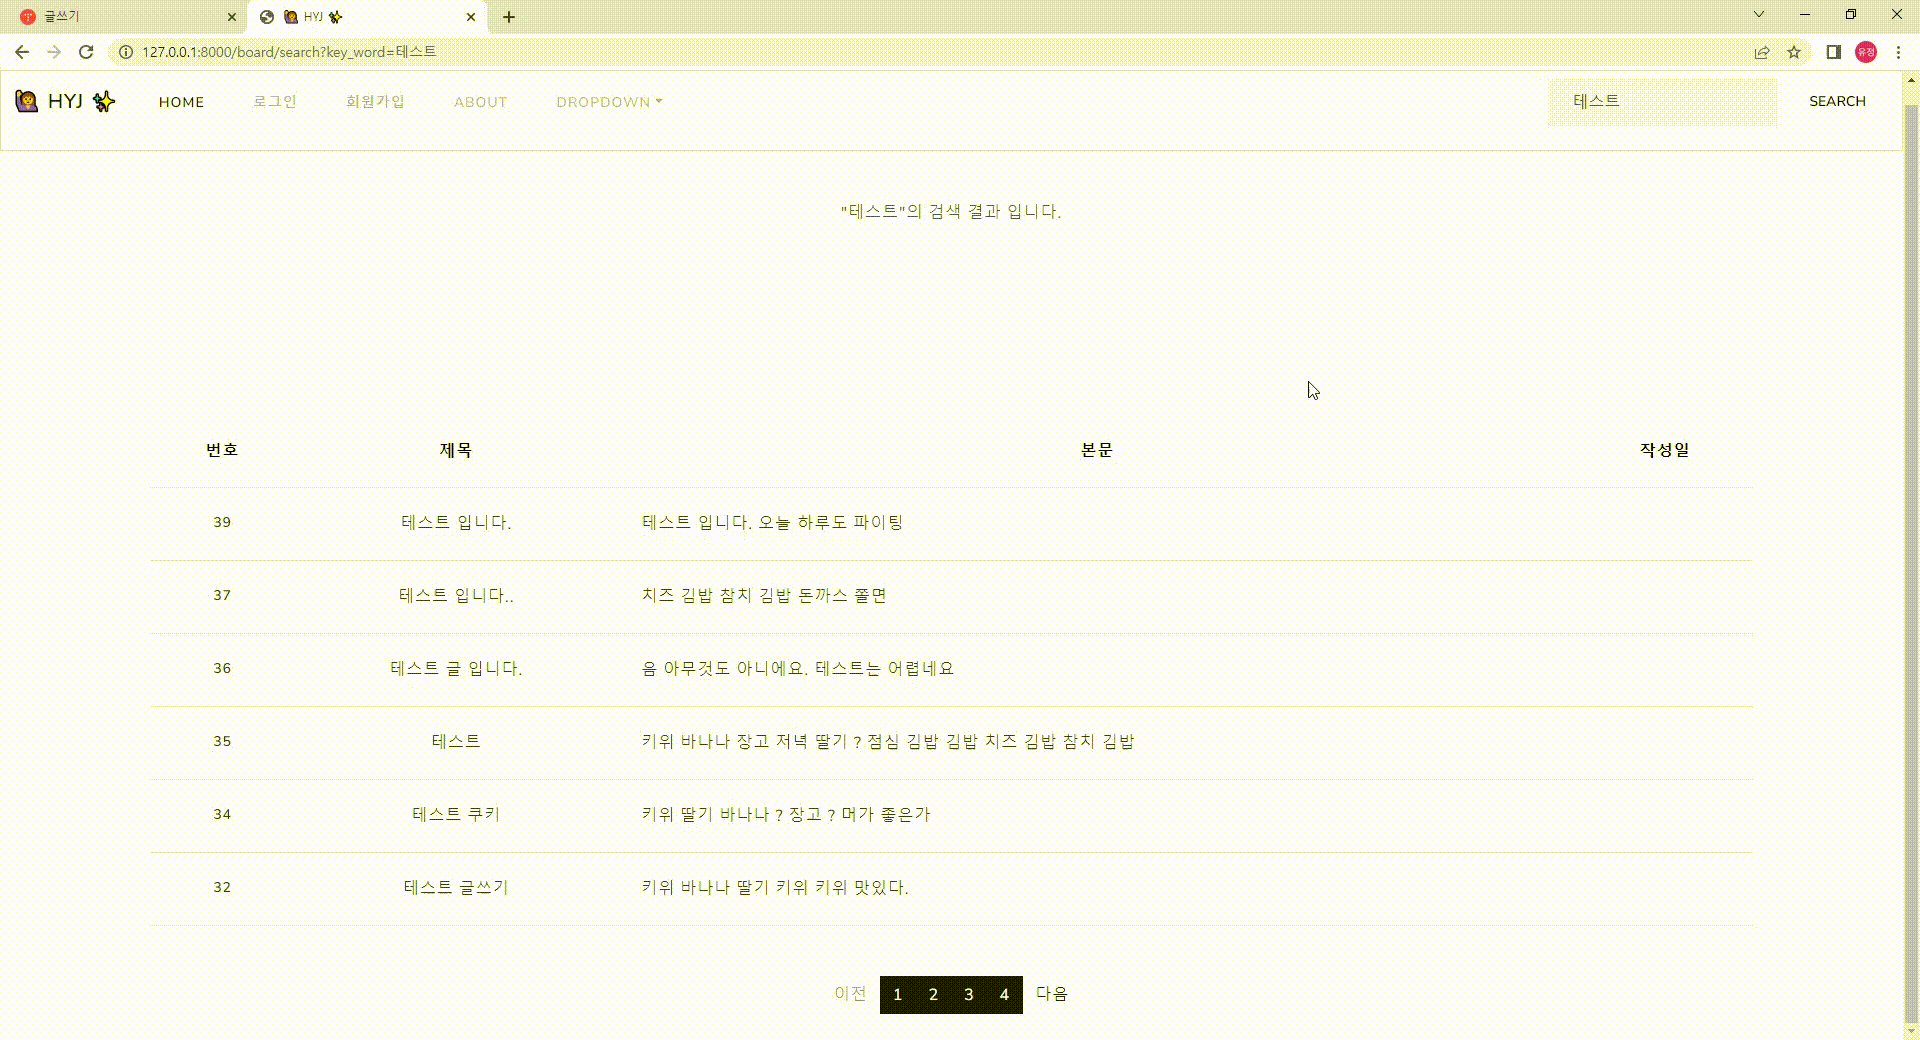The width and height of the screenshot is (1920, 1040).
Task: Open post titled 테스트 글 입니다.
Action: (456, 668)
